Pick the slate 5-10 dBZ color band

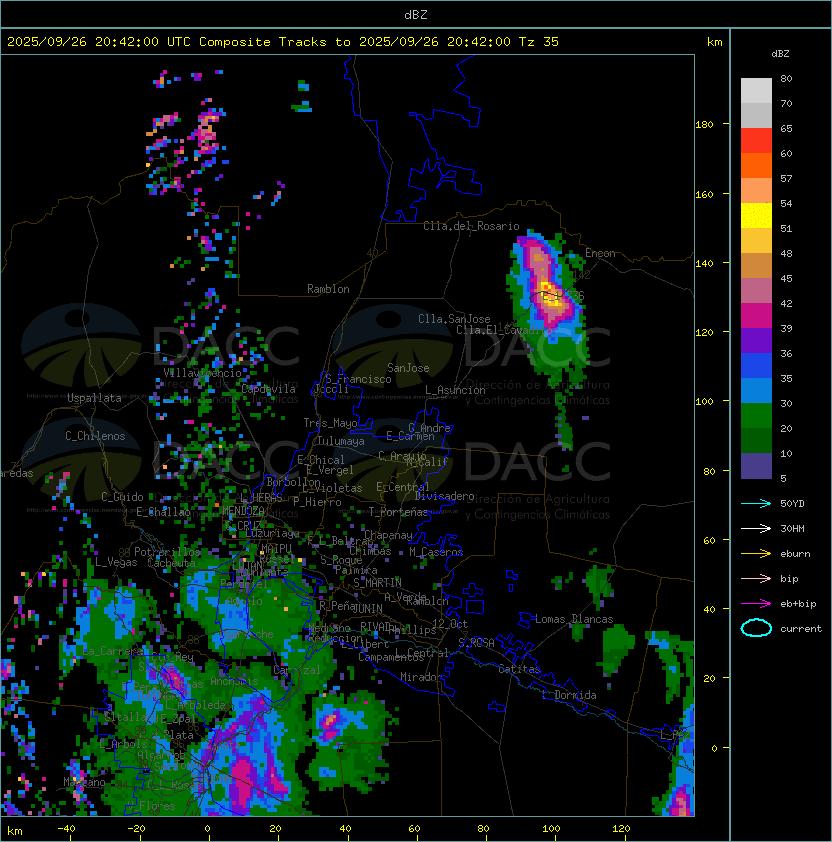point(756,466)
